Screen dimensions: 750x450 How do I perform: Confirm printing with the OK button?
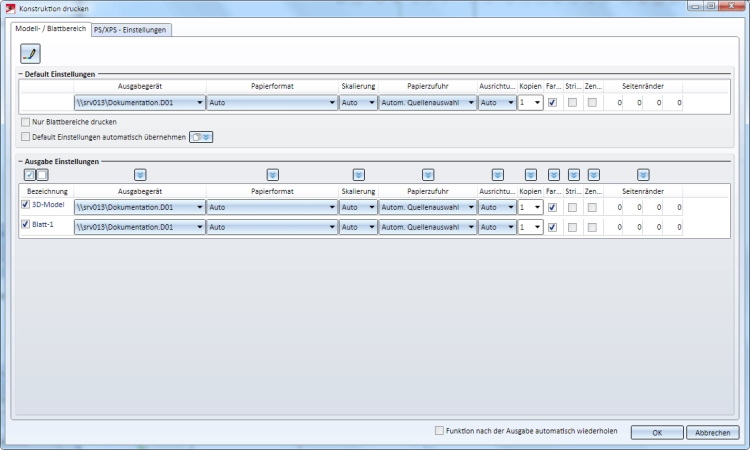[x=657, y=432]
